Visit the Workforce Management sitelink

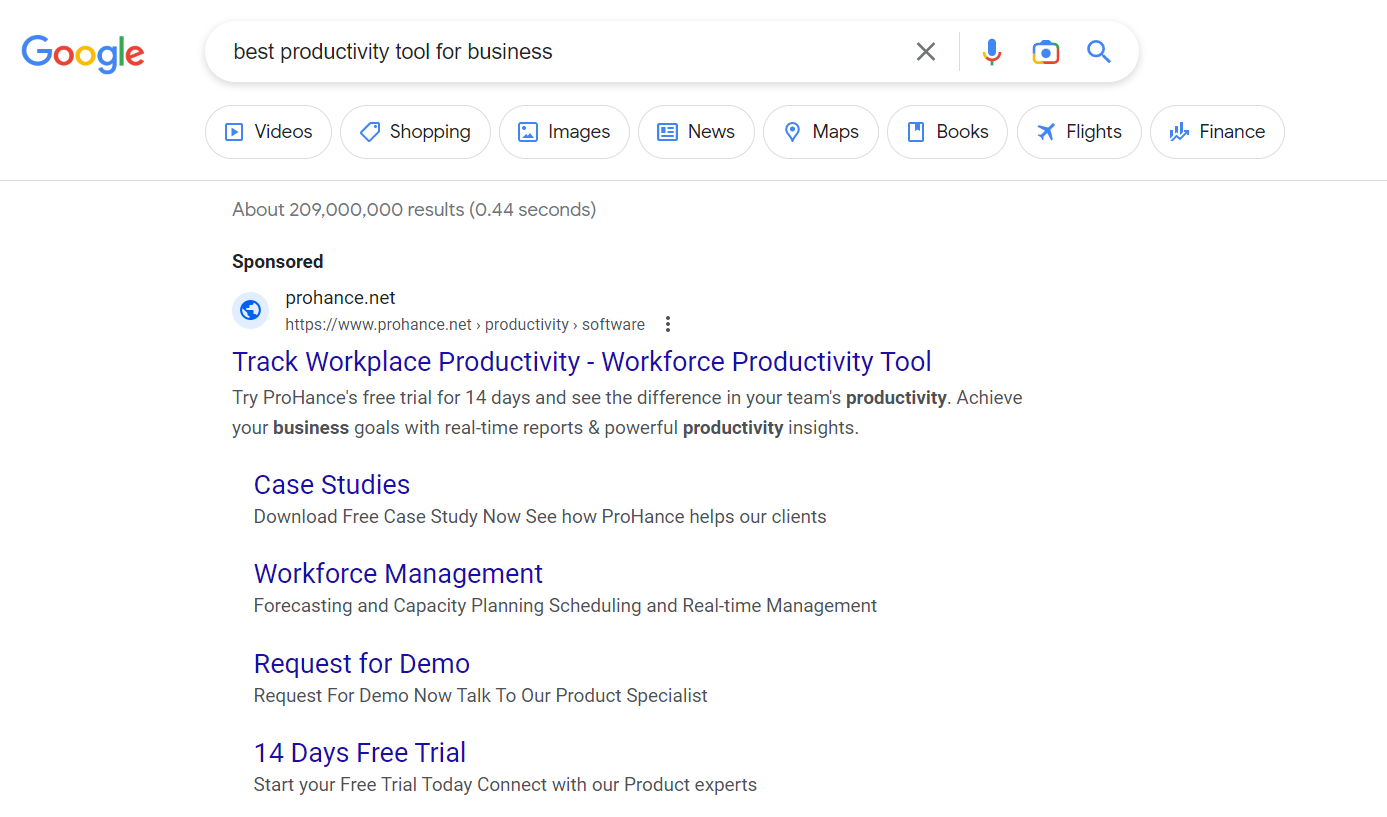(398, 574)
